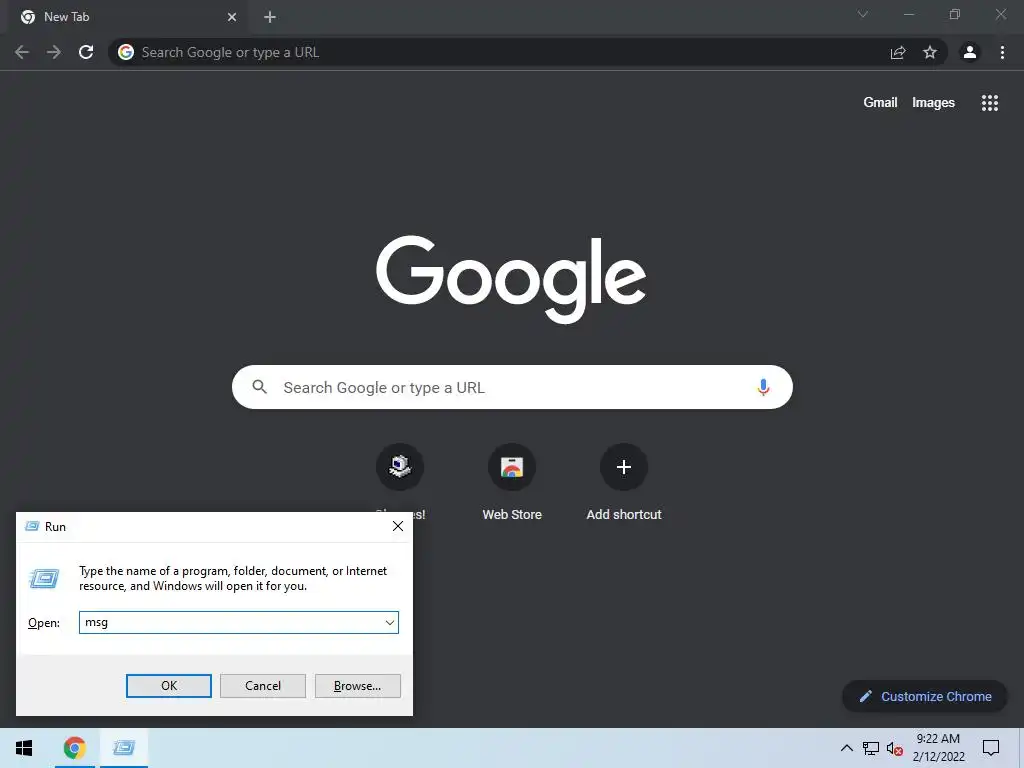Start voice search with the microphone icon
Screen dimensions: 1024x768
(763, 387)
